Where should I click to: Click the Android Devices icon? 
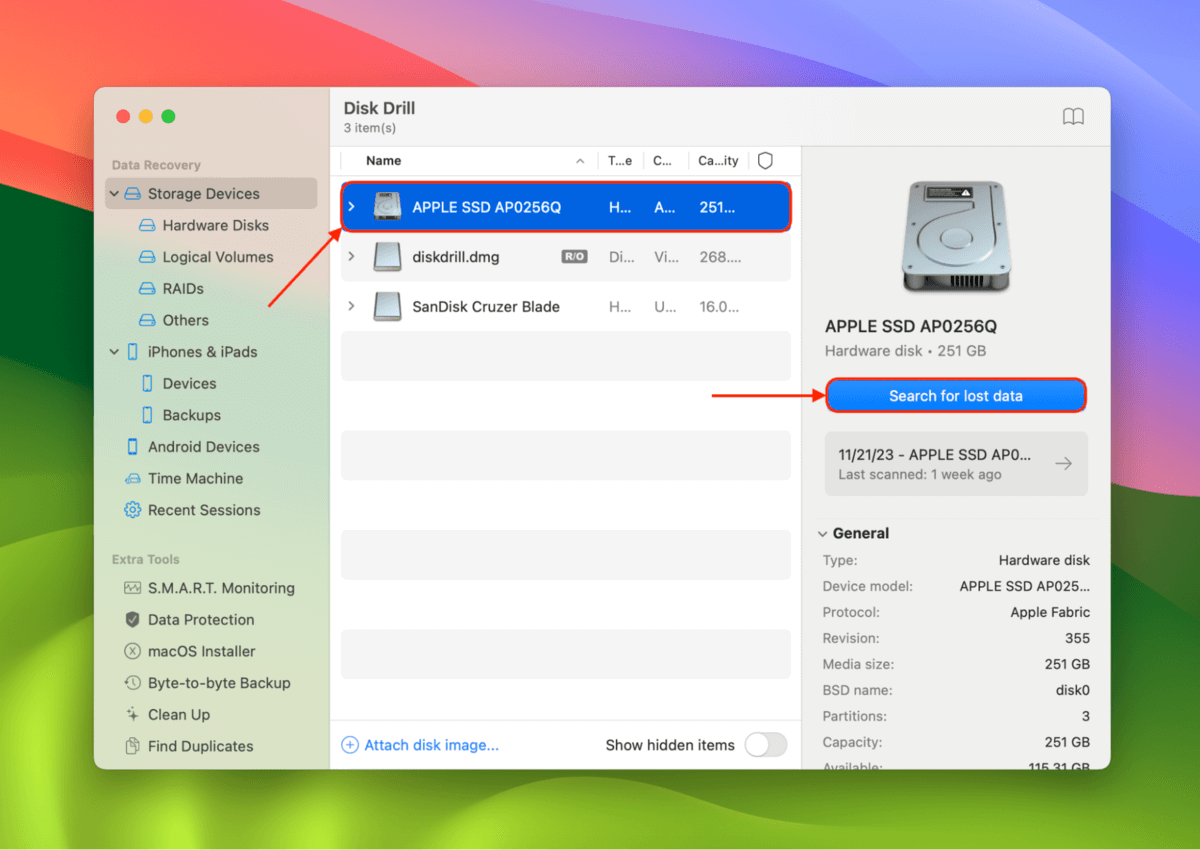point(133,447)
